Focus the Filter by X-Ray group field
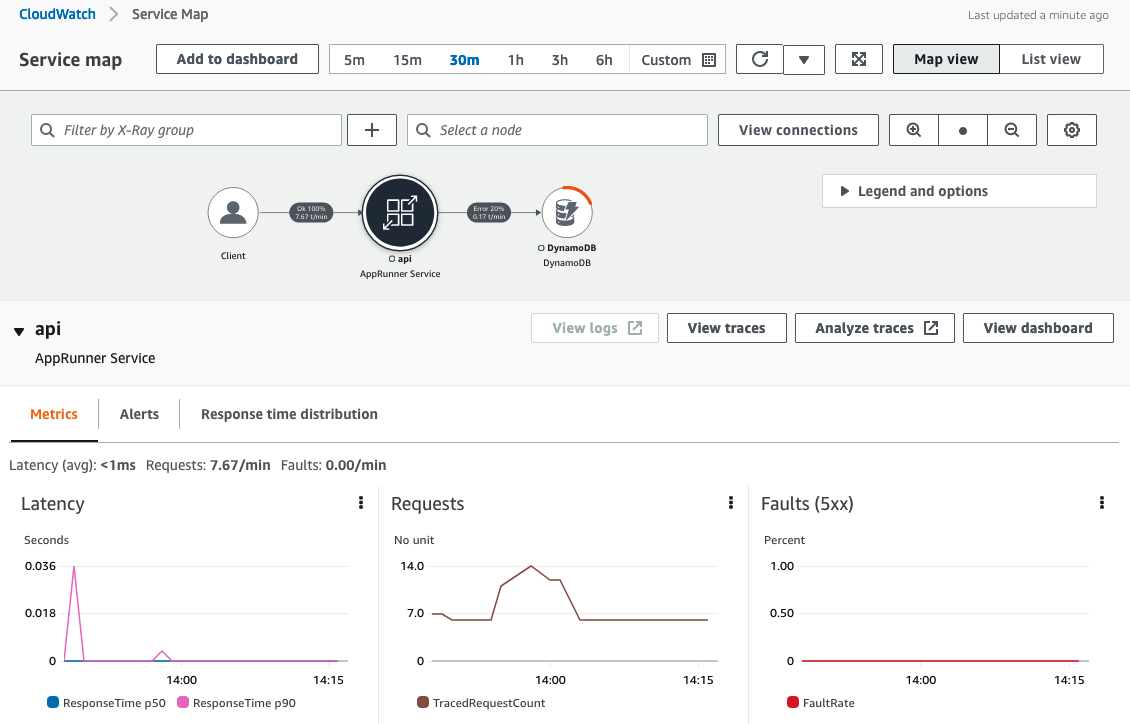The height and width of the screenshot is (724, 1130). [x=186, y=130]
